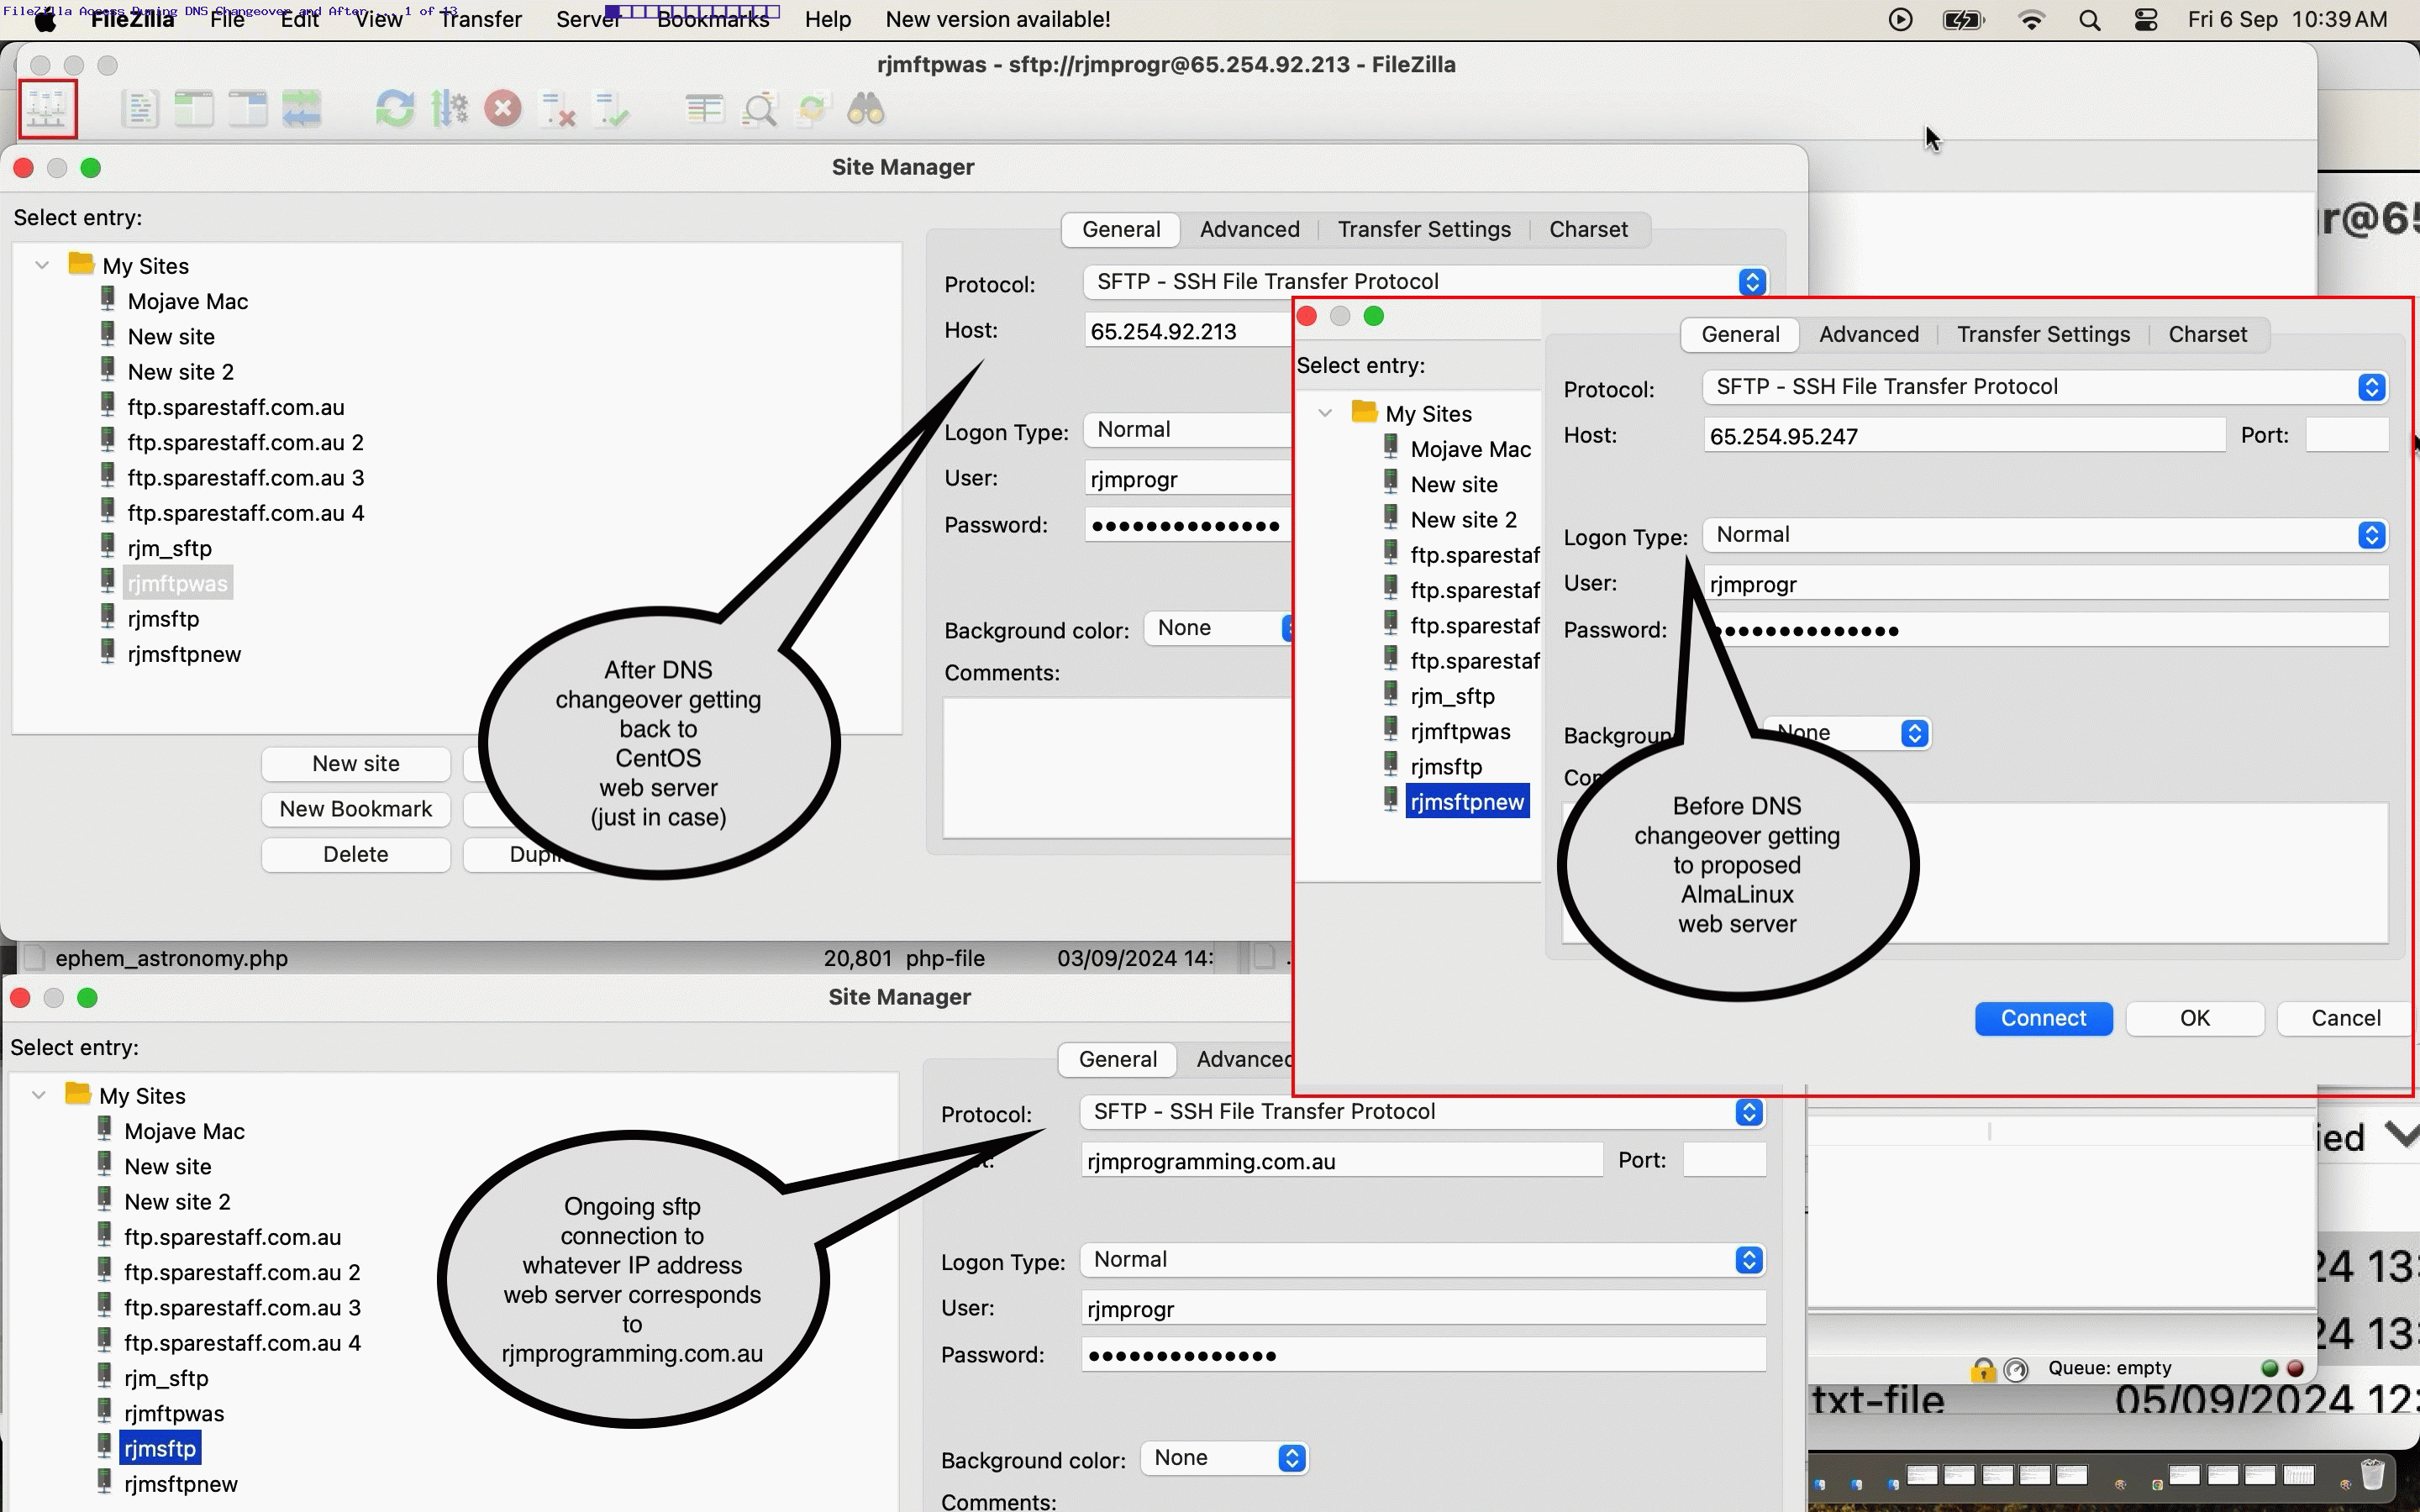
Task: Click the blue Connect button
Action: pyautogui.click(x=2043, y=1018)
